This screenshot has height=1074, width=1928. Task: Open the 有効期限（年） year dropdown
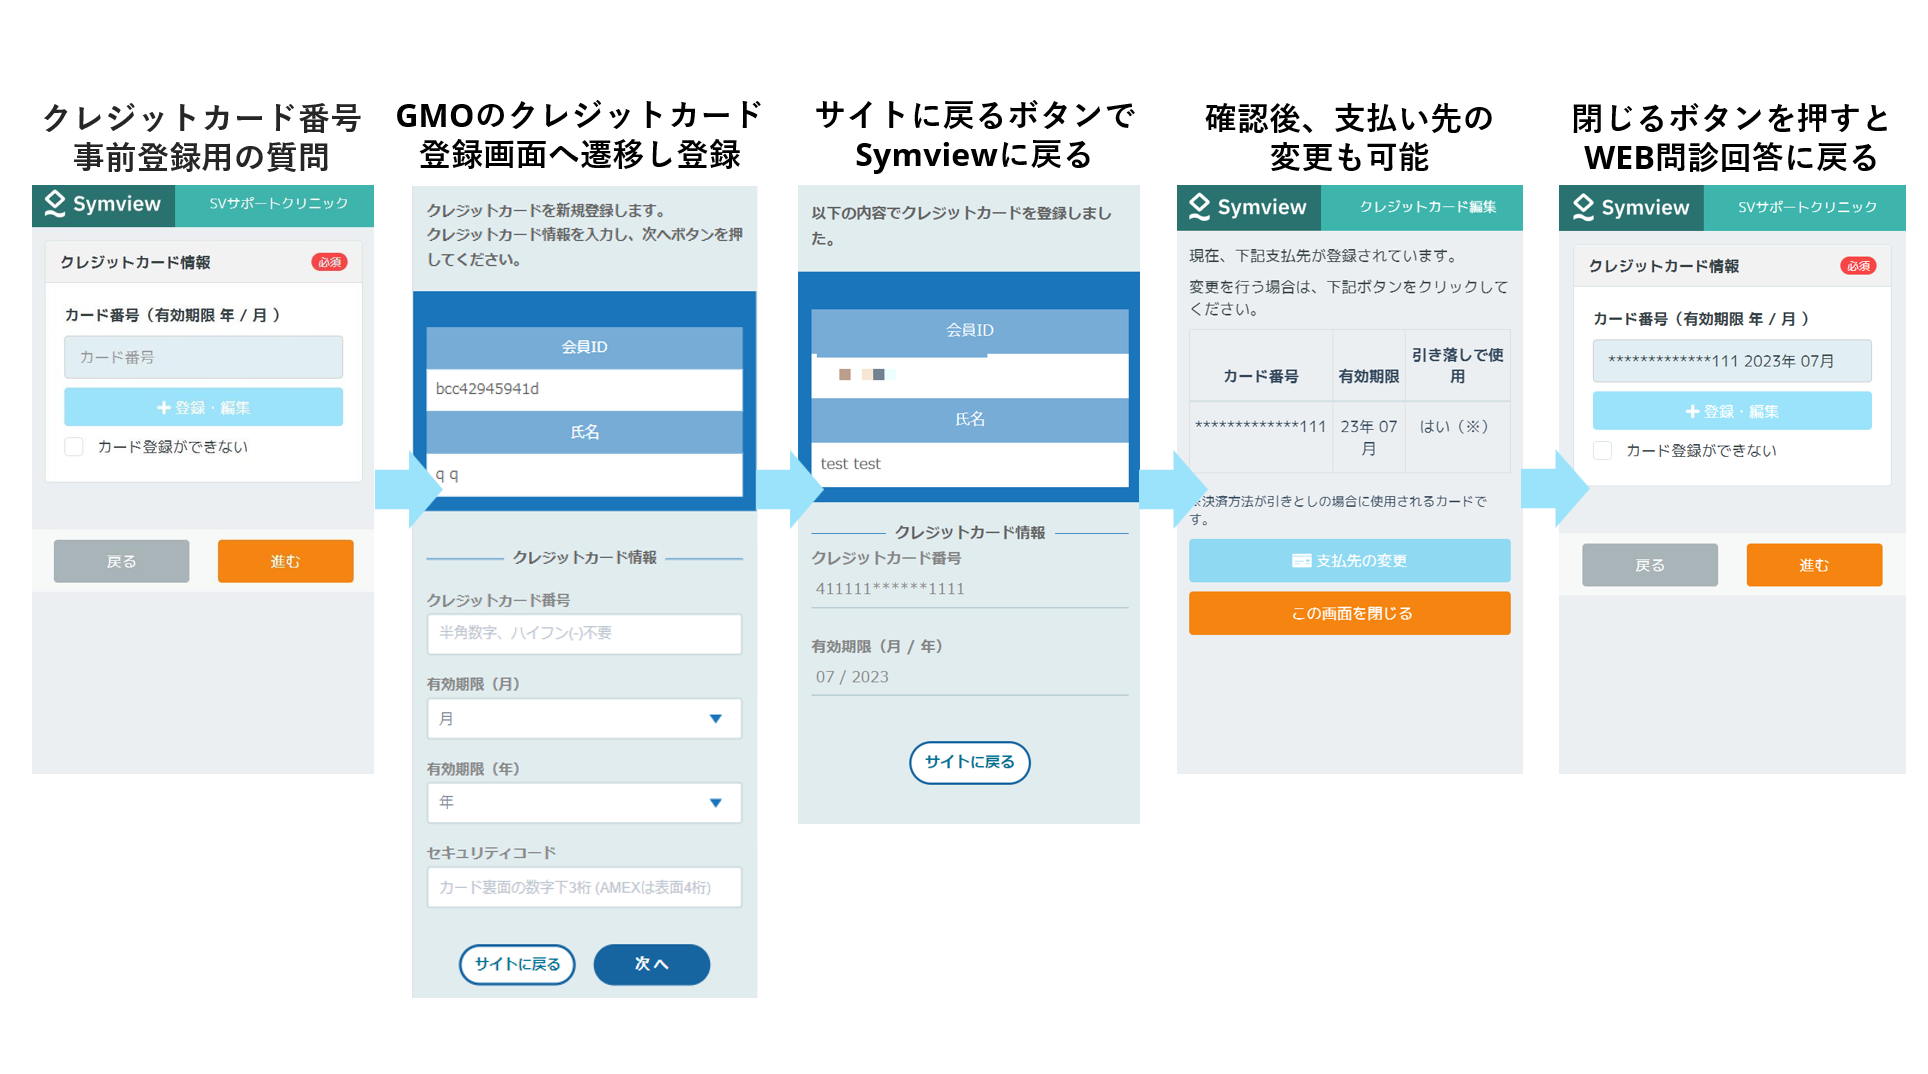point(584,803)
